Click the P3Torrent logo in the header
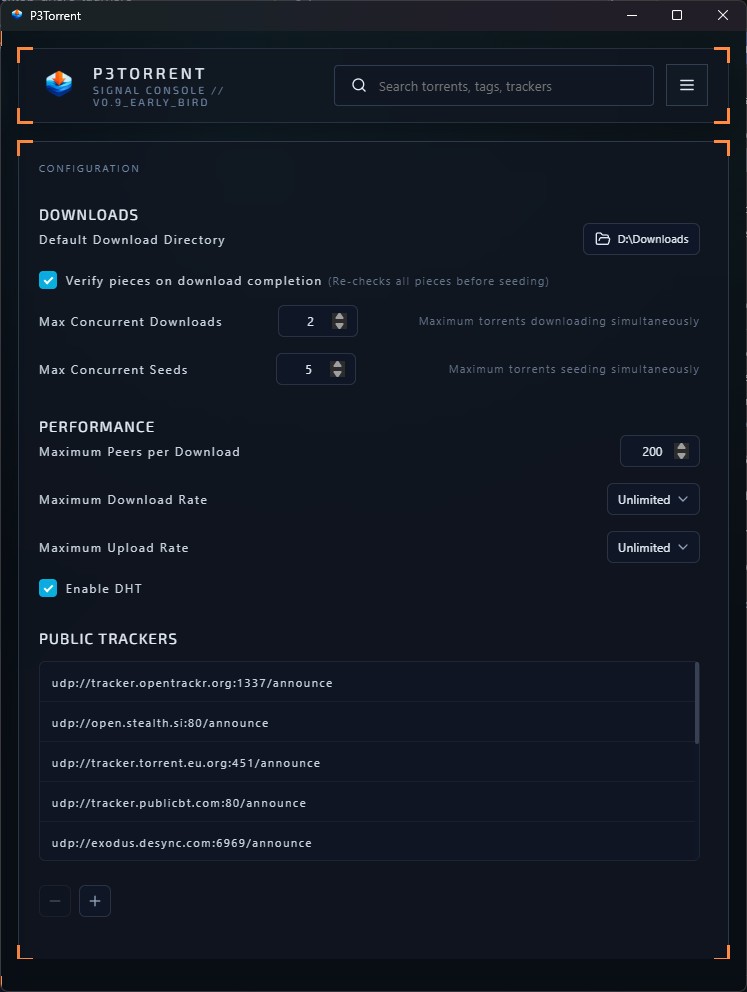 58,84
